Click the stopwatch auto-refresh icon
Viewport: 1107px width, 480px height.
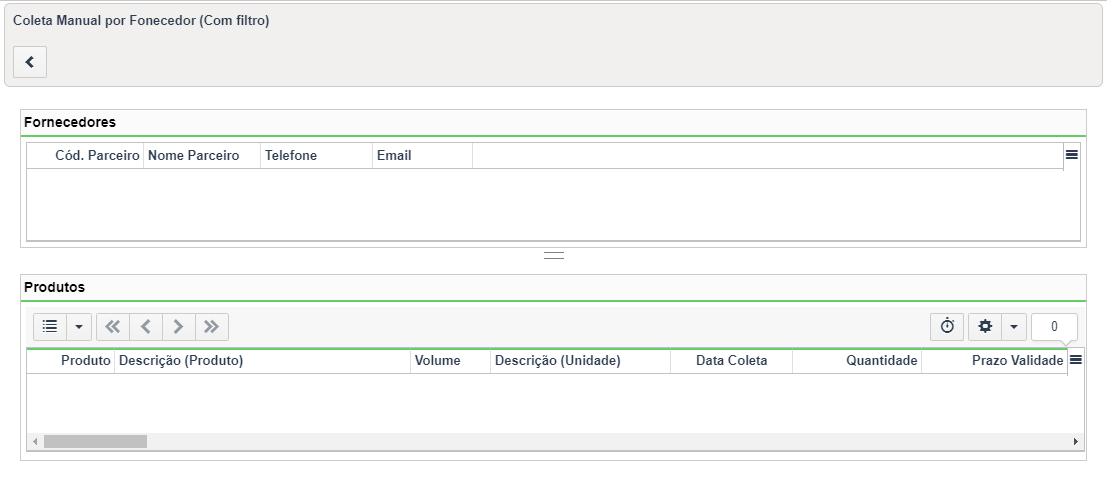click(947, 326)
